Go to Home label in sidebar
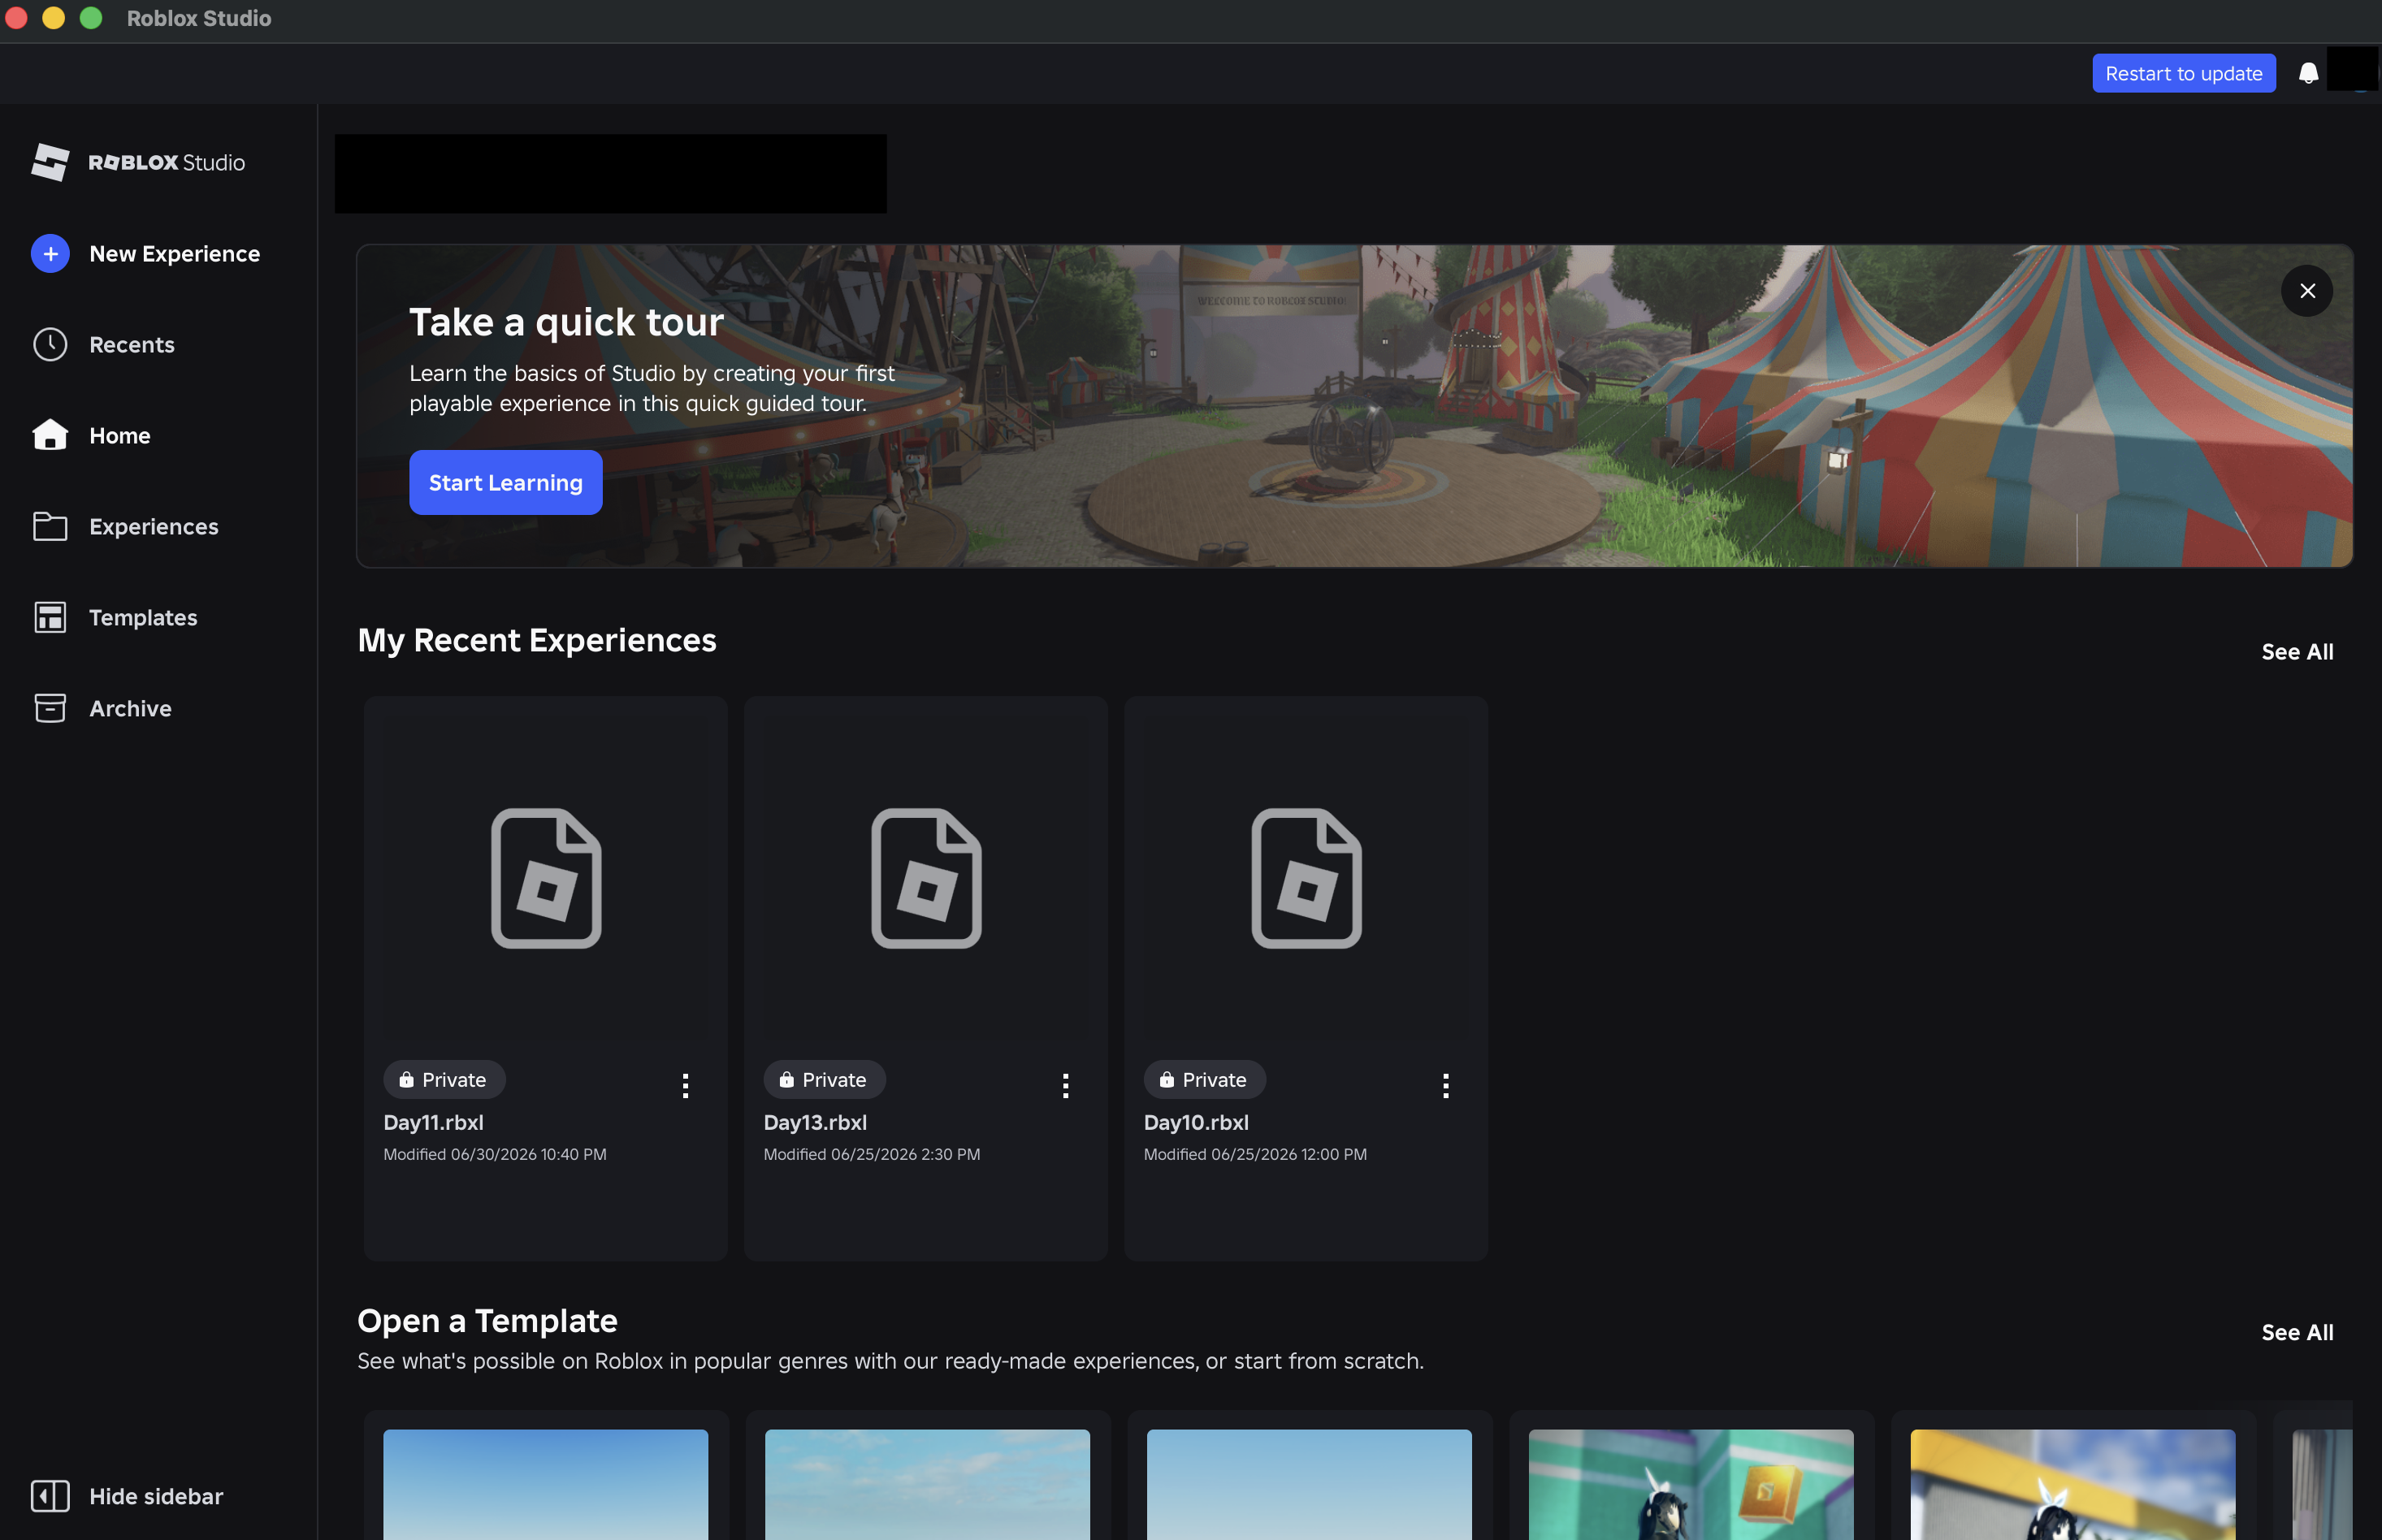The height and width of the screenshot is (1540, 2382). click(120, 435)
